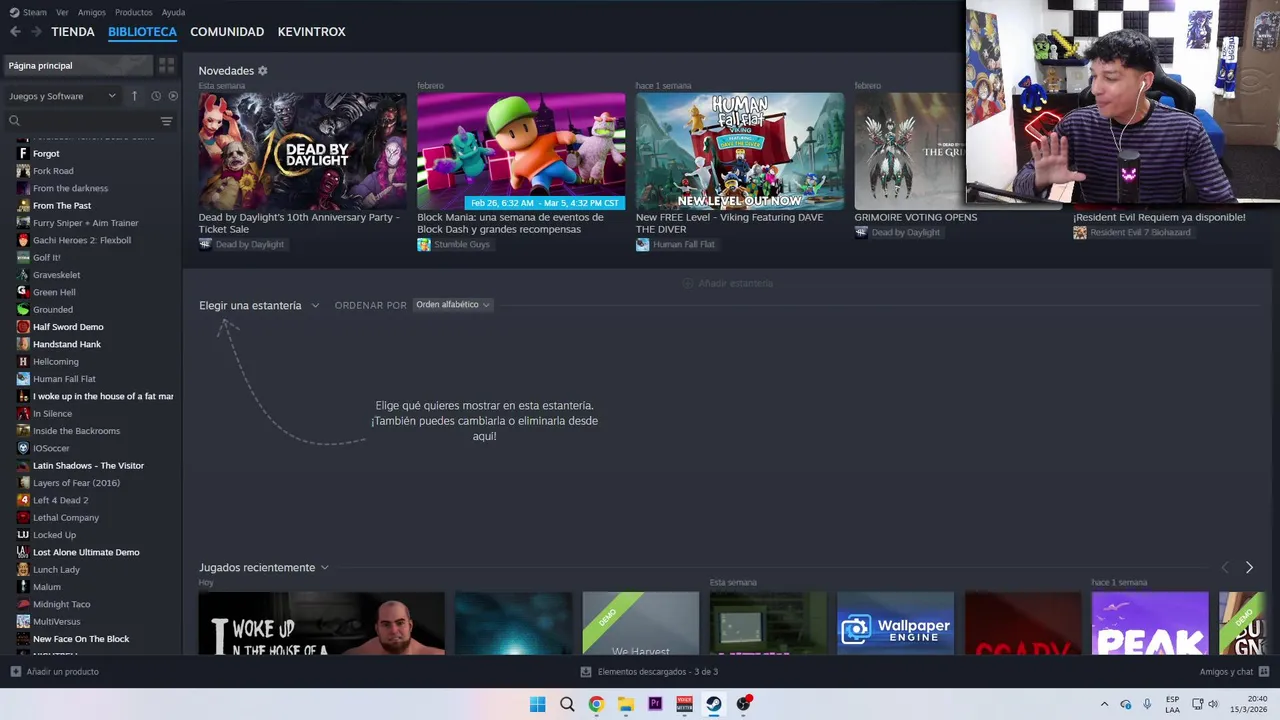The height and width of the screenshot is (720, 1280).
Task: Open Amigos y chat panel
Action: coord(1234,672)
